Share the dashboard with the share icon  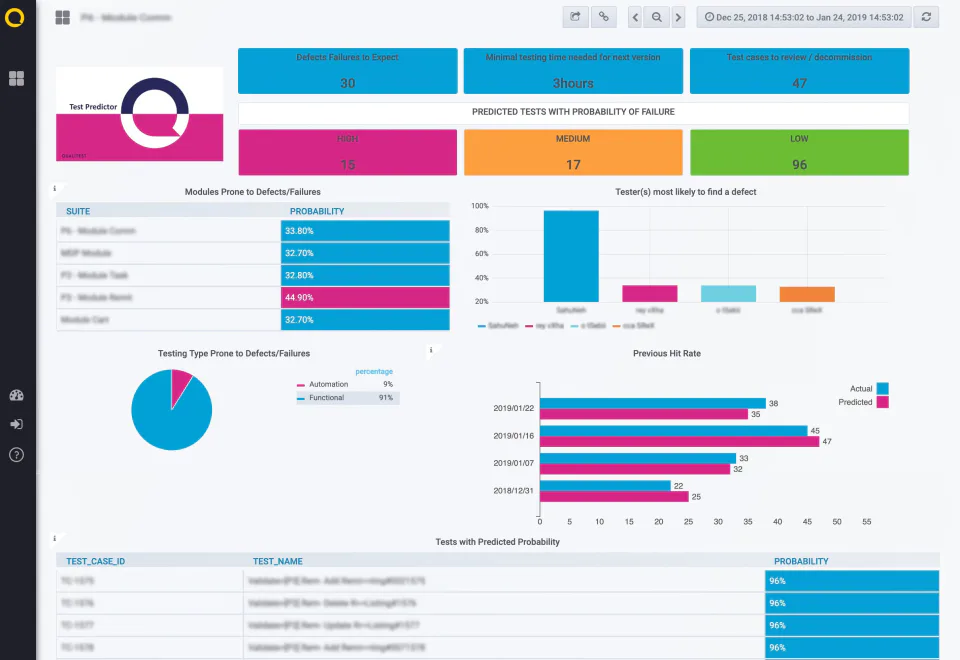coord(576,17)
